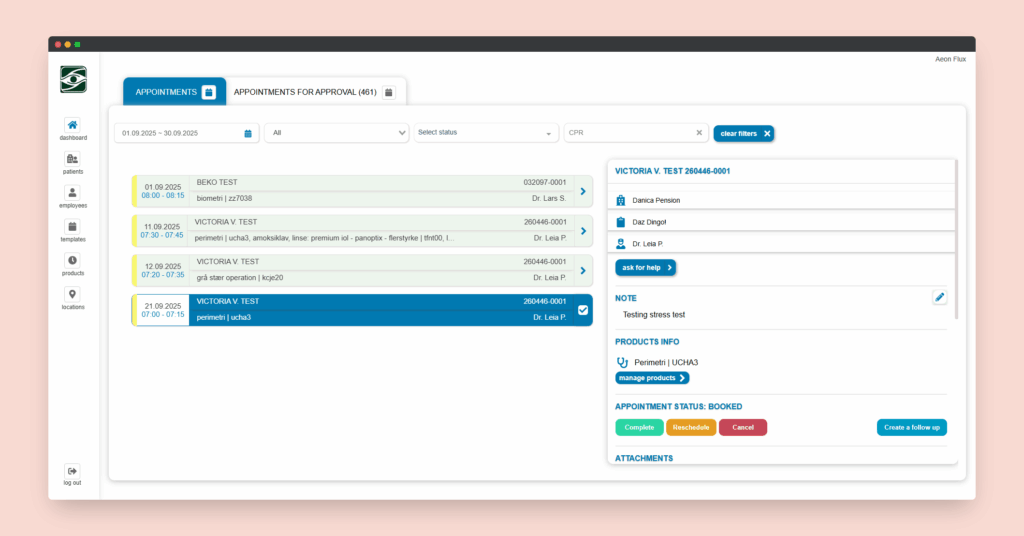Go to patients section icon
Image resolution: width=1024 pixels, height=536 pixels.
coord(72,159)
